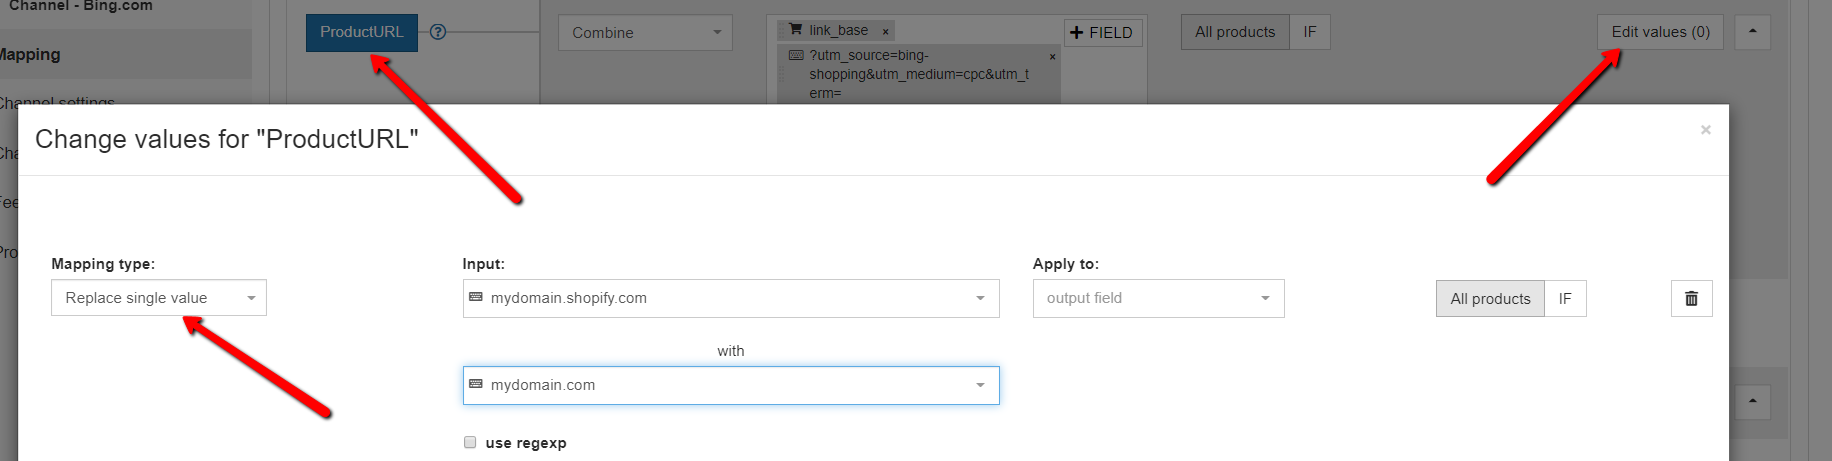Click the Edit values (0) button
This screenshot has height=461, width=1832.
tap(1660, 32)
